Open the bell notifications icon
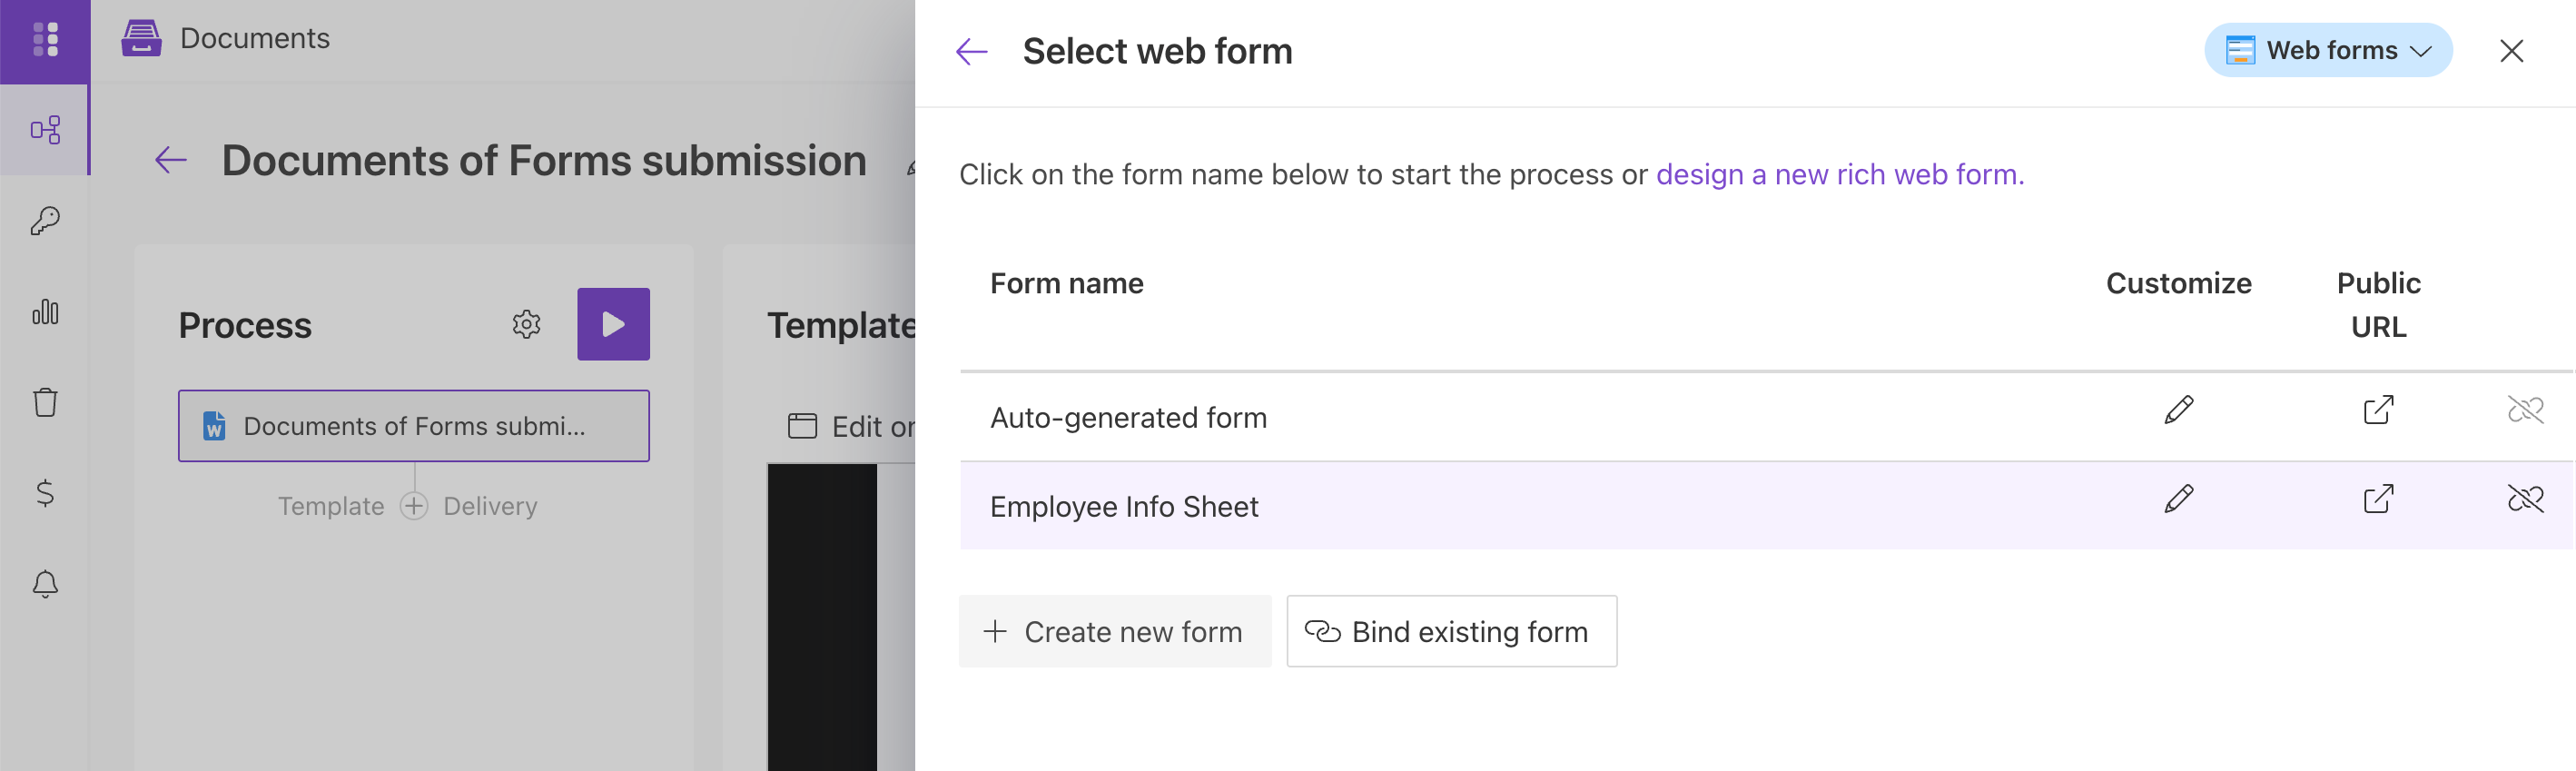 pyautogui.click(x=45, y=584)
